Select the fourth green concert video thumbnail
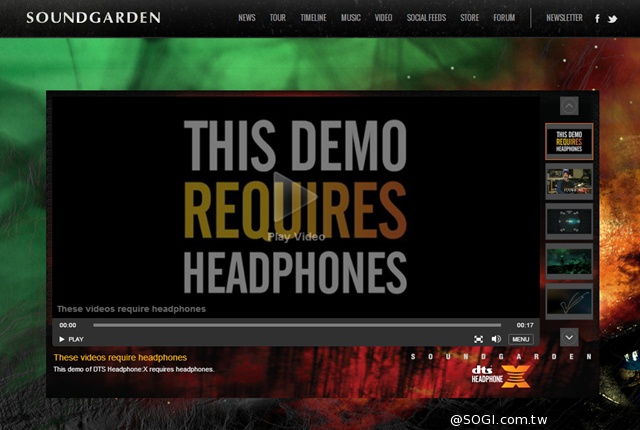 [x=569, y=261]
